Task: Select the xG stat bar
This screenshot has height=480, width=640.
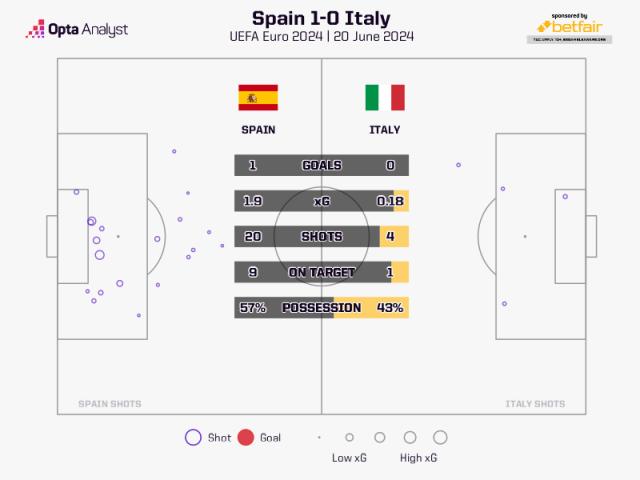Action: pos(321,201)
